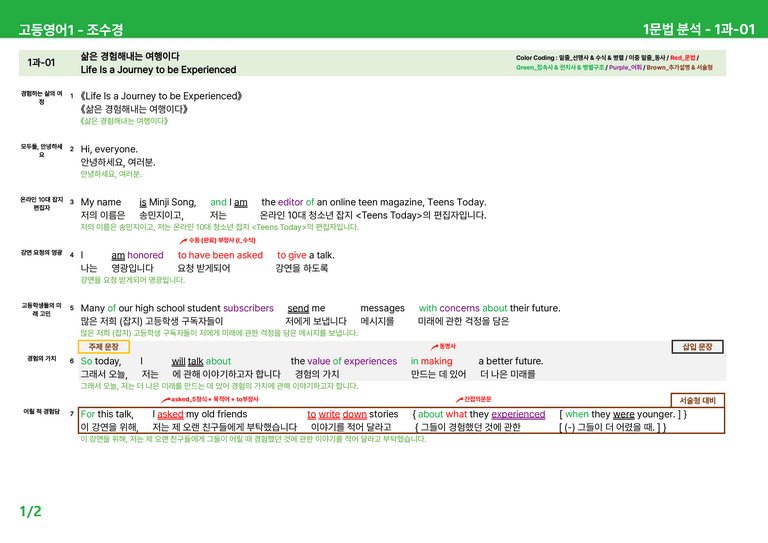Screen dimensions: 768x543
Task: Click title Life Is a Journey to be Experienced
Action: [x=158, y=70]
